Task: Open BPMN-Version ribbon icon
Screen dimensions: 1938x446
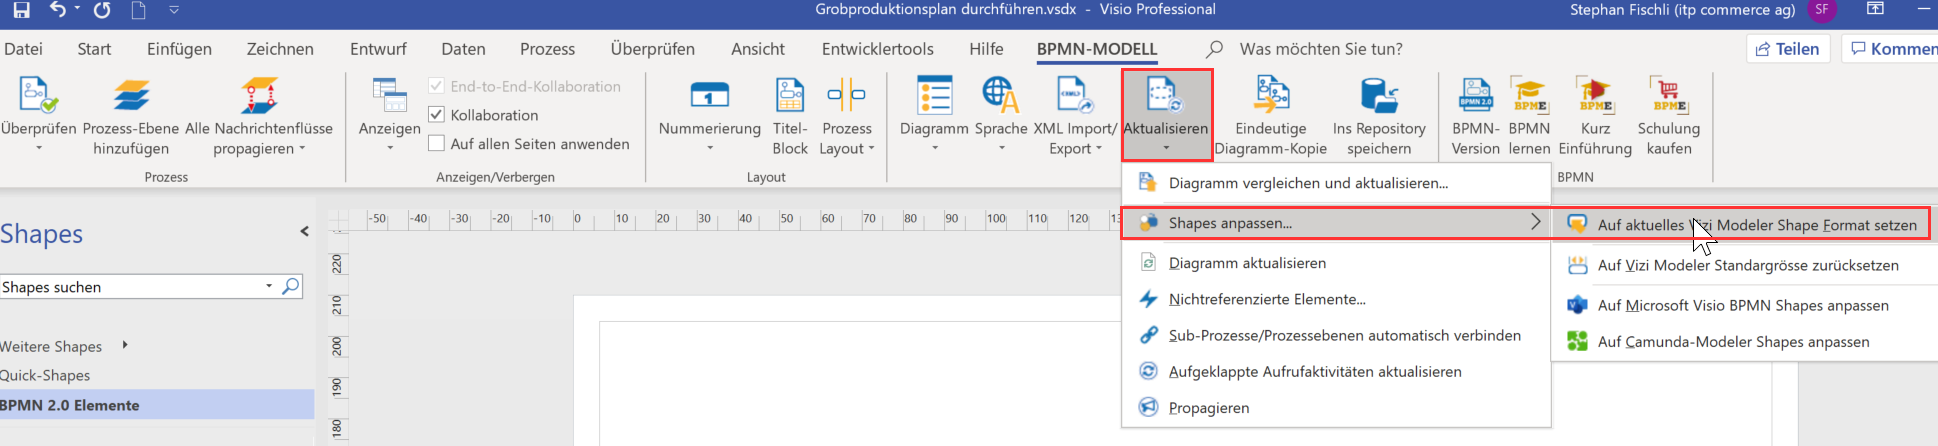Action: [1476, 95]
